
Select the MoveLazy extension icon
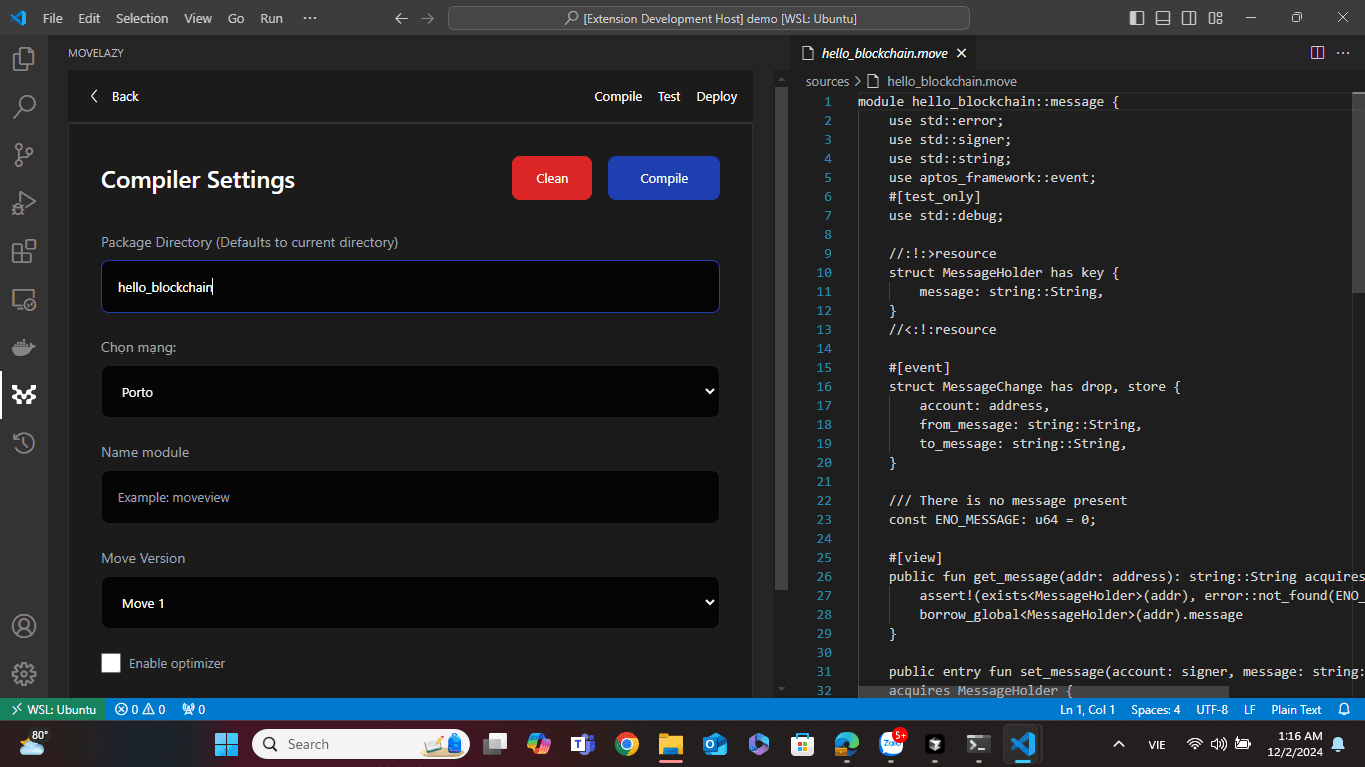(x=24, y=395)
